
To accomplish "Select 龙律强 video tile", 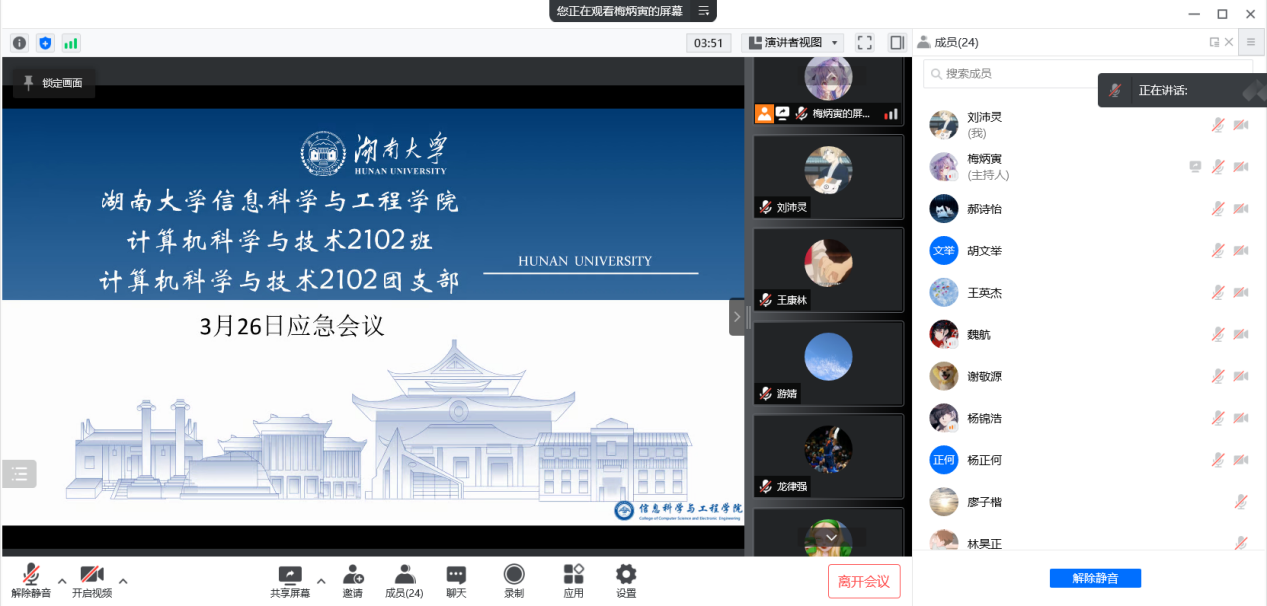I will tap(828, 456).
